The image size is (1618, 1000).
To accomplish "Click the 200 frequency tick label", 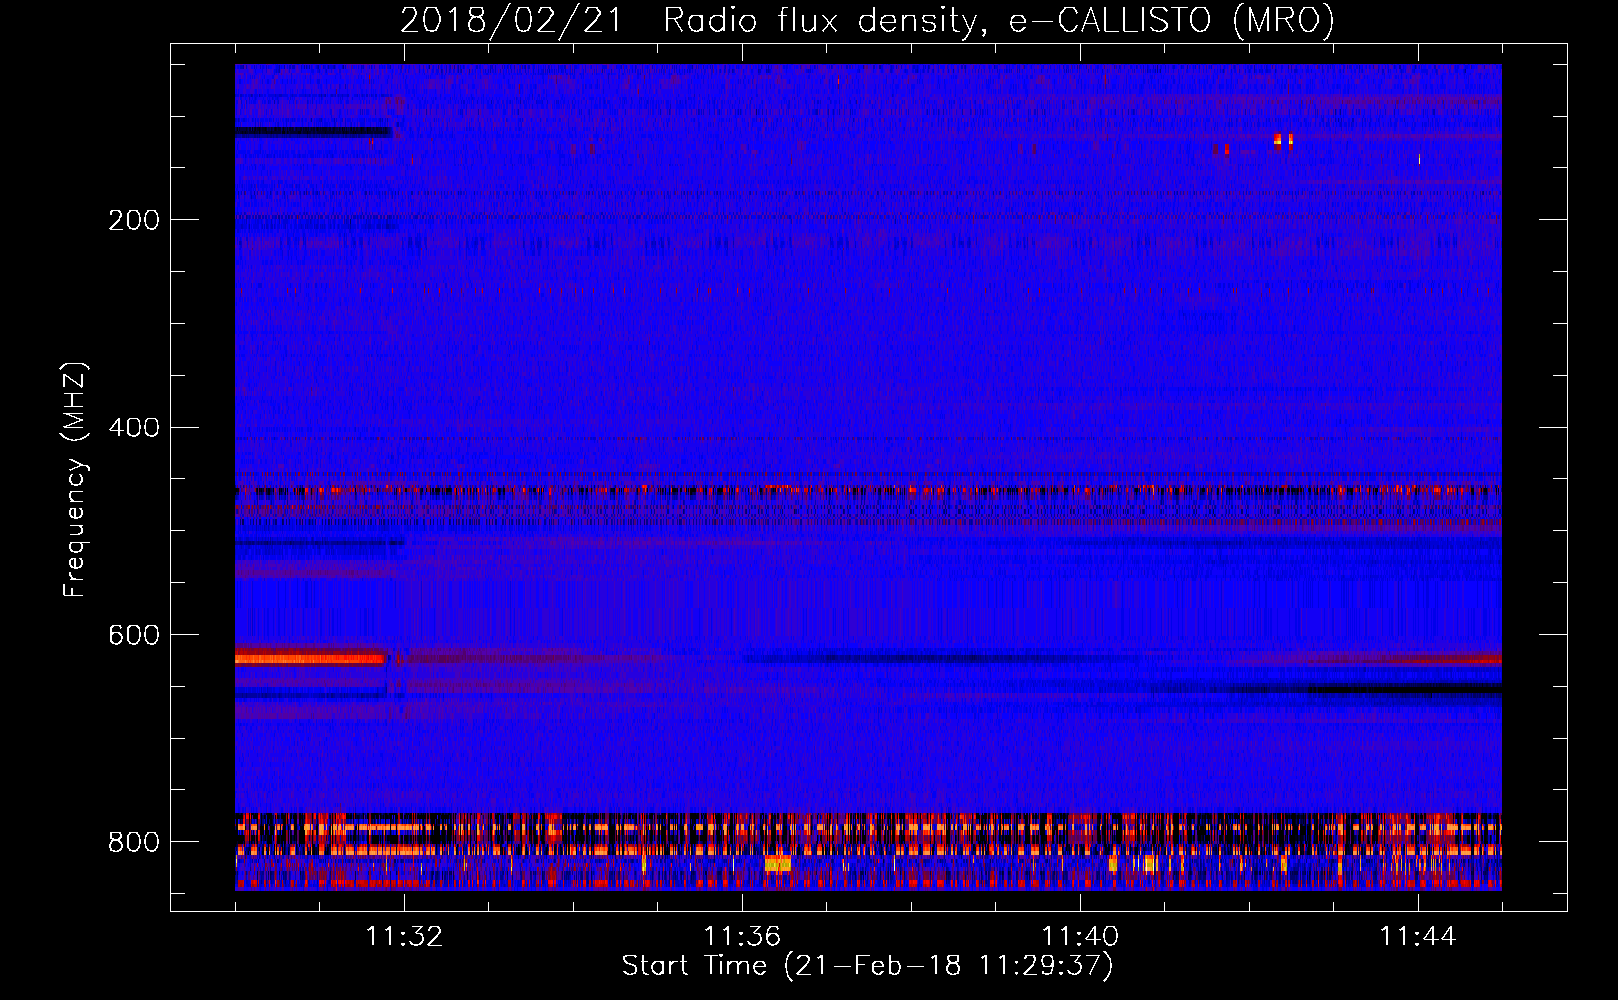I will click(x=134, y=220).
